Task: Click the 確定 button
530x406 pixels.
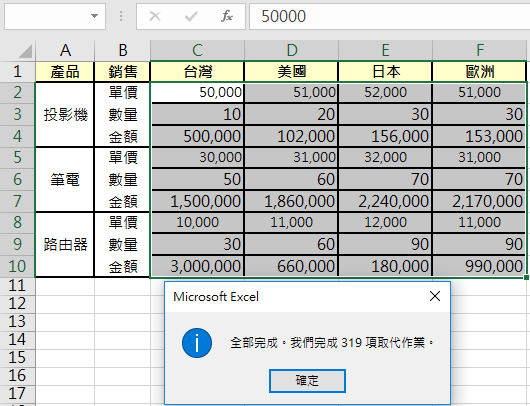Action: pos(307,381)
